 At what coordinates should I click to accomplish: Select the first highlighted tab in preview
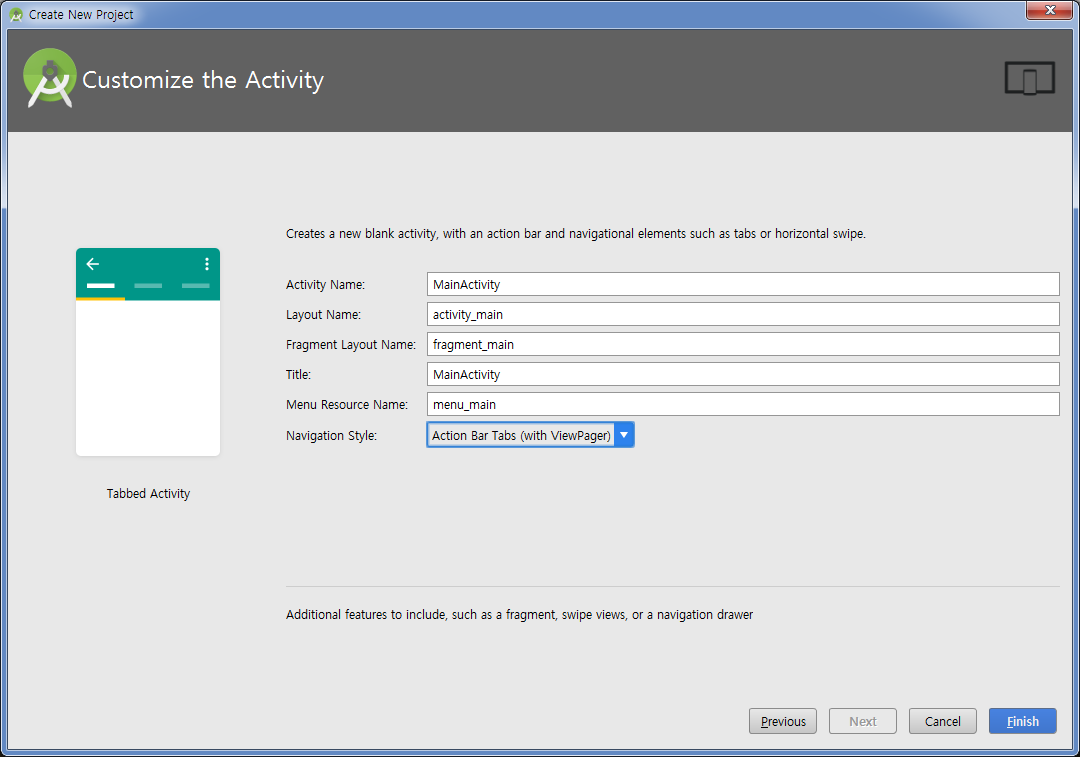100,286
